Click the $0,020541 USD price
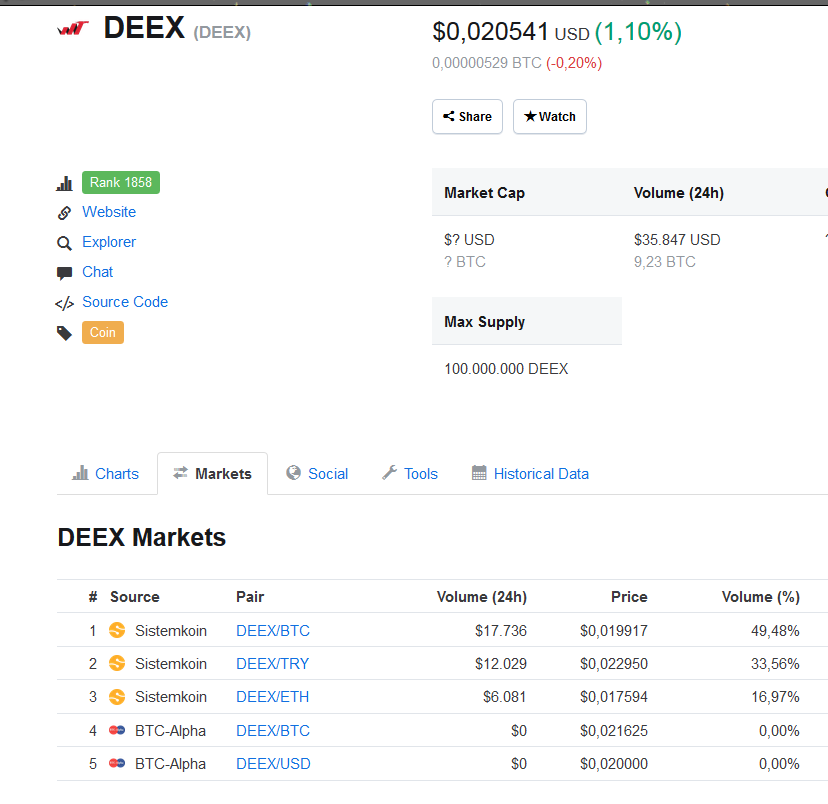The width and height of the screenshot is (828, 804). tap(511, 32)
